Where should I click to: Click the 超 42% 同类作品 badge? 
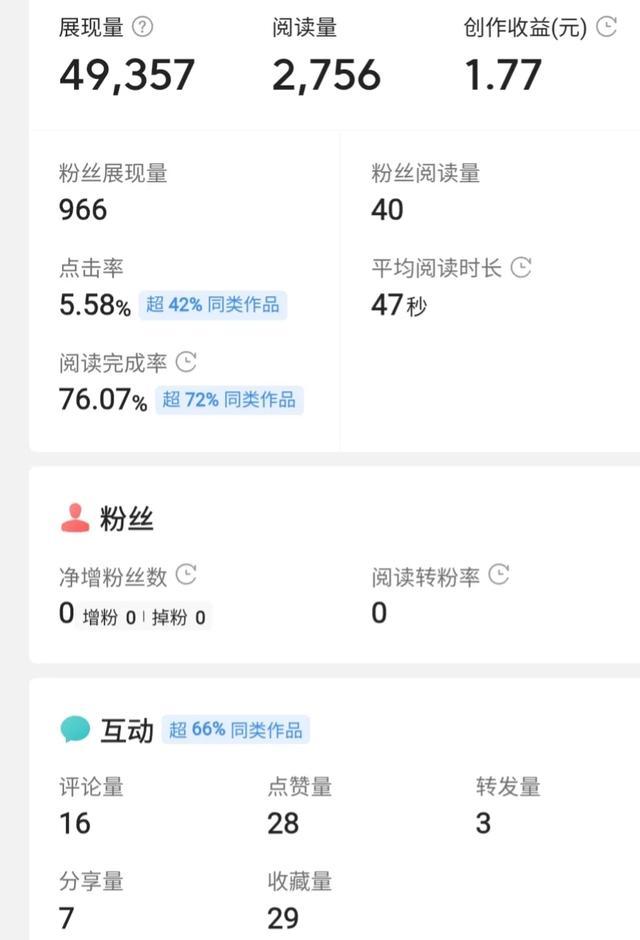(x=213, y=305)
